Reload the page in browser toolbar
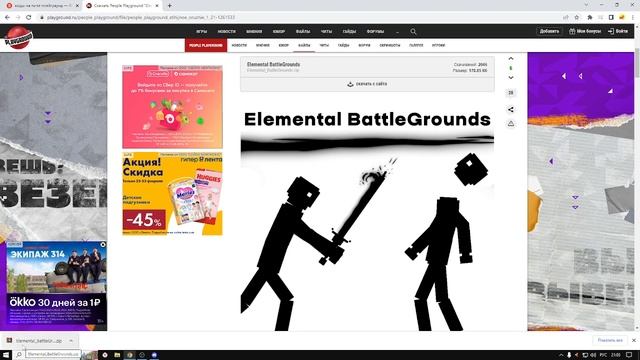This screenshot has width=640, height=360. [x=29, y=18]
